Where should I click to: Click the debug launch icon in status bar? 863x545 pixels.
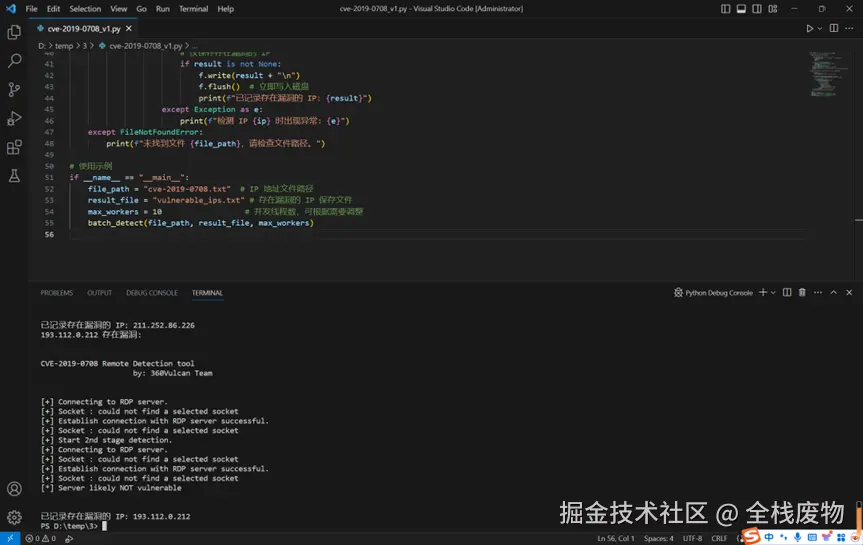tap(69, 538)
